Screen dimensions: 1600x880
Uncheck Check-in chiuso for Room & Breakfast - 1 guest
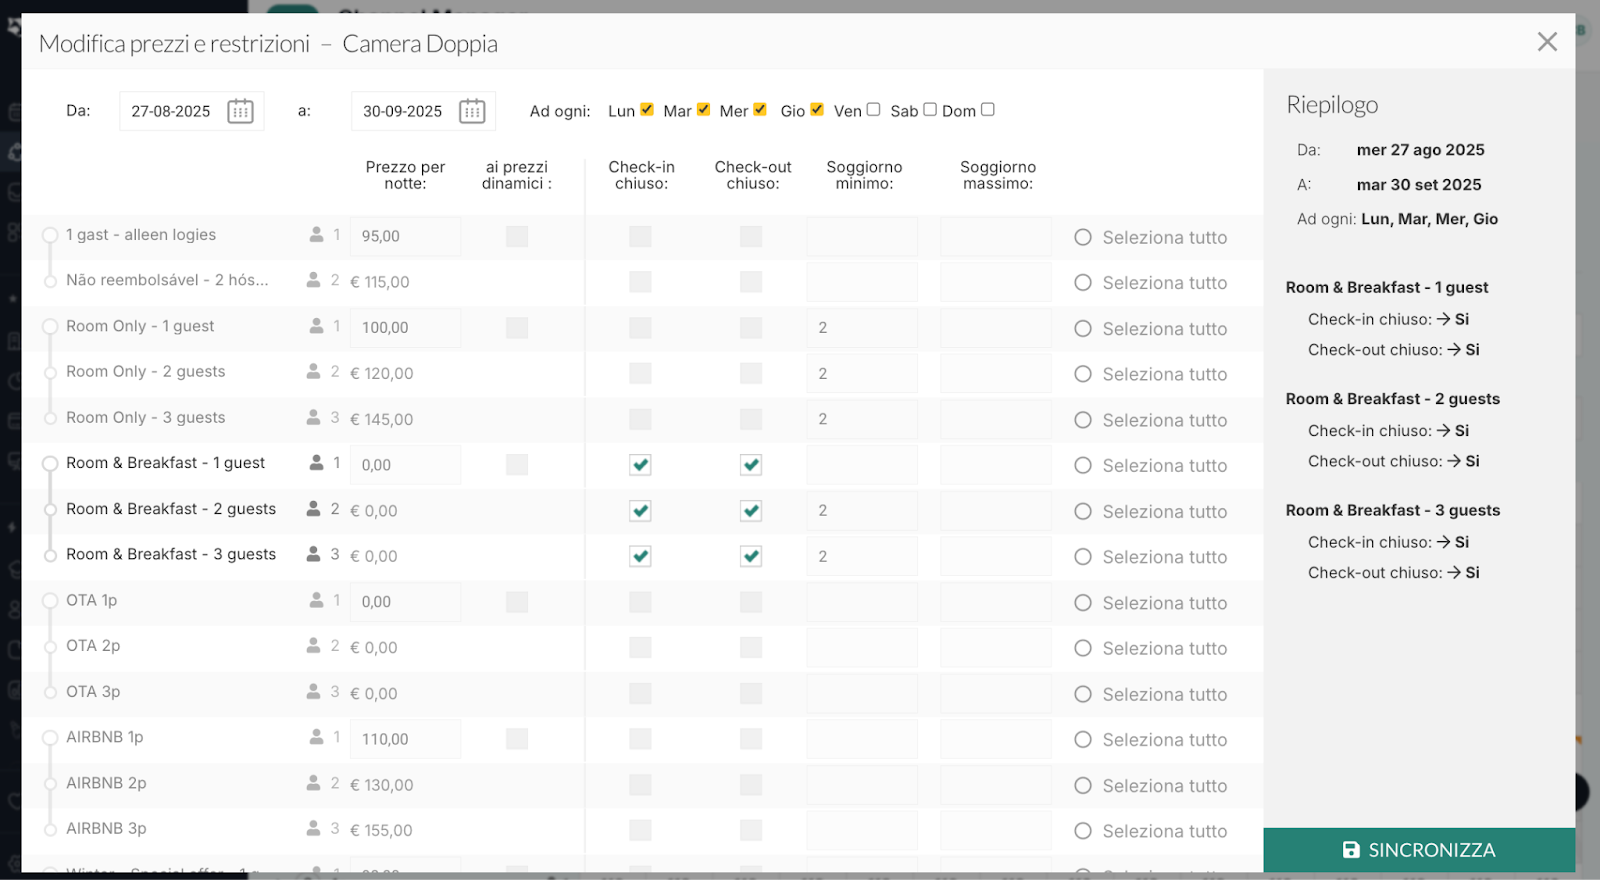click(641, 464)
